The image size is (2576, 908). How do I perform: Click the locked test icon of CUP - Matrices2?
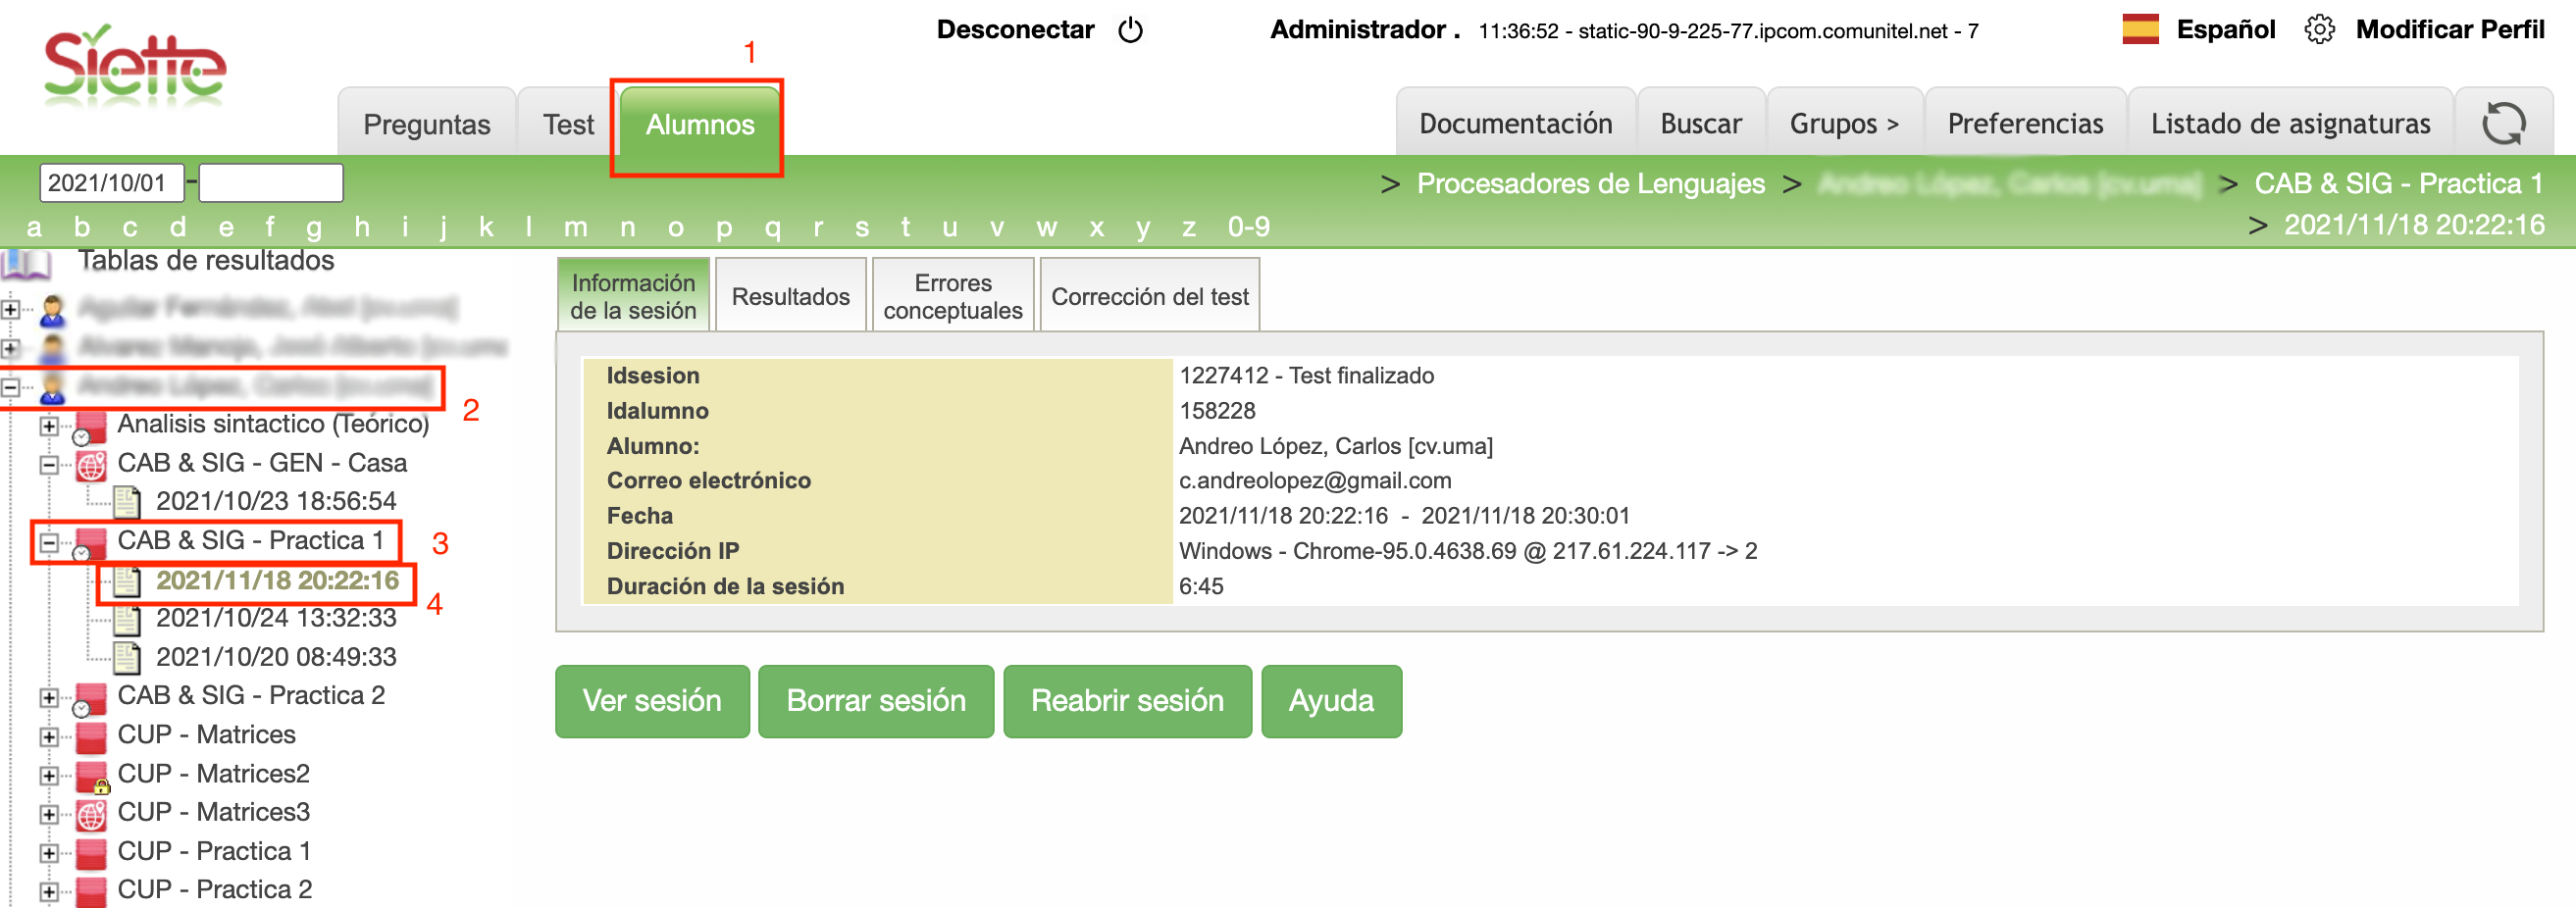coord(92,776)
